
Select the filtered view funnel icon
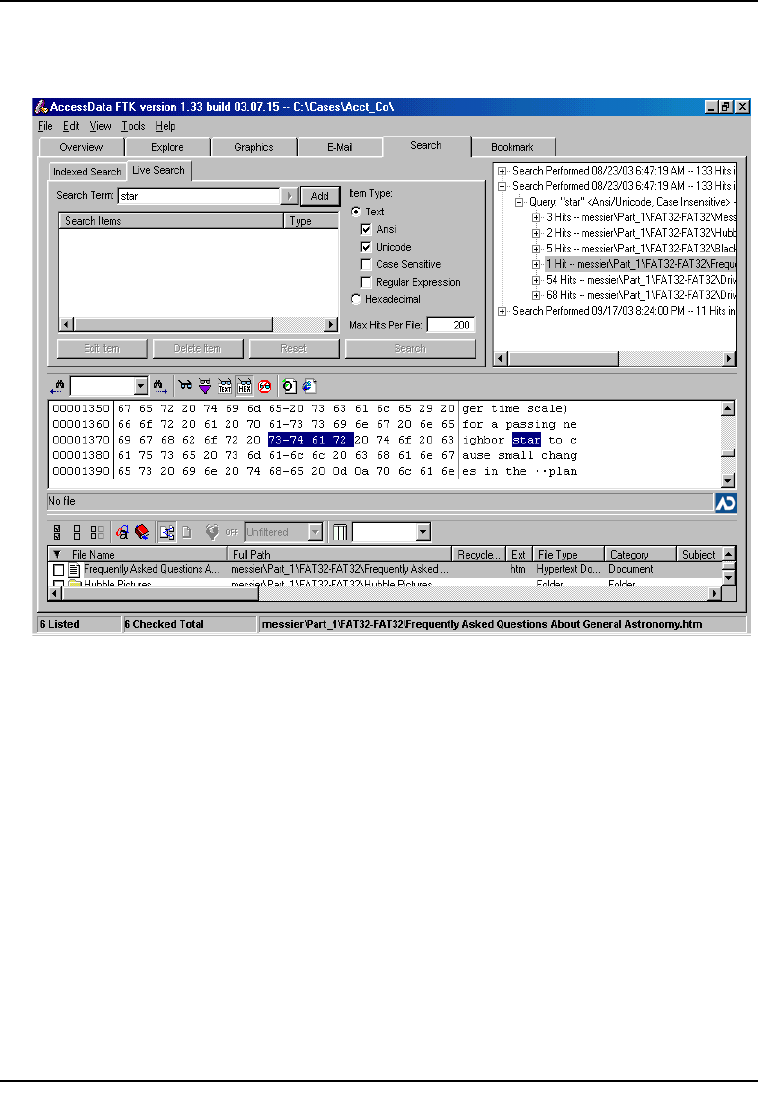pos(205,386)
